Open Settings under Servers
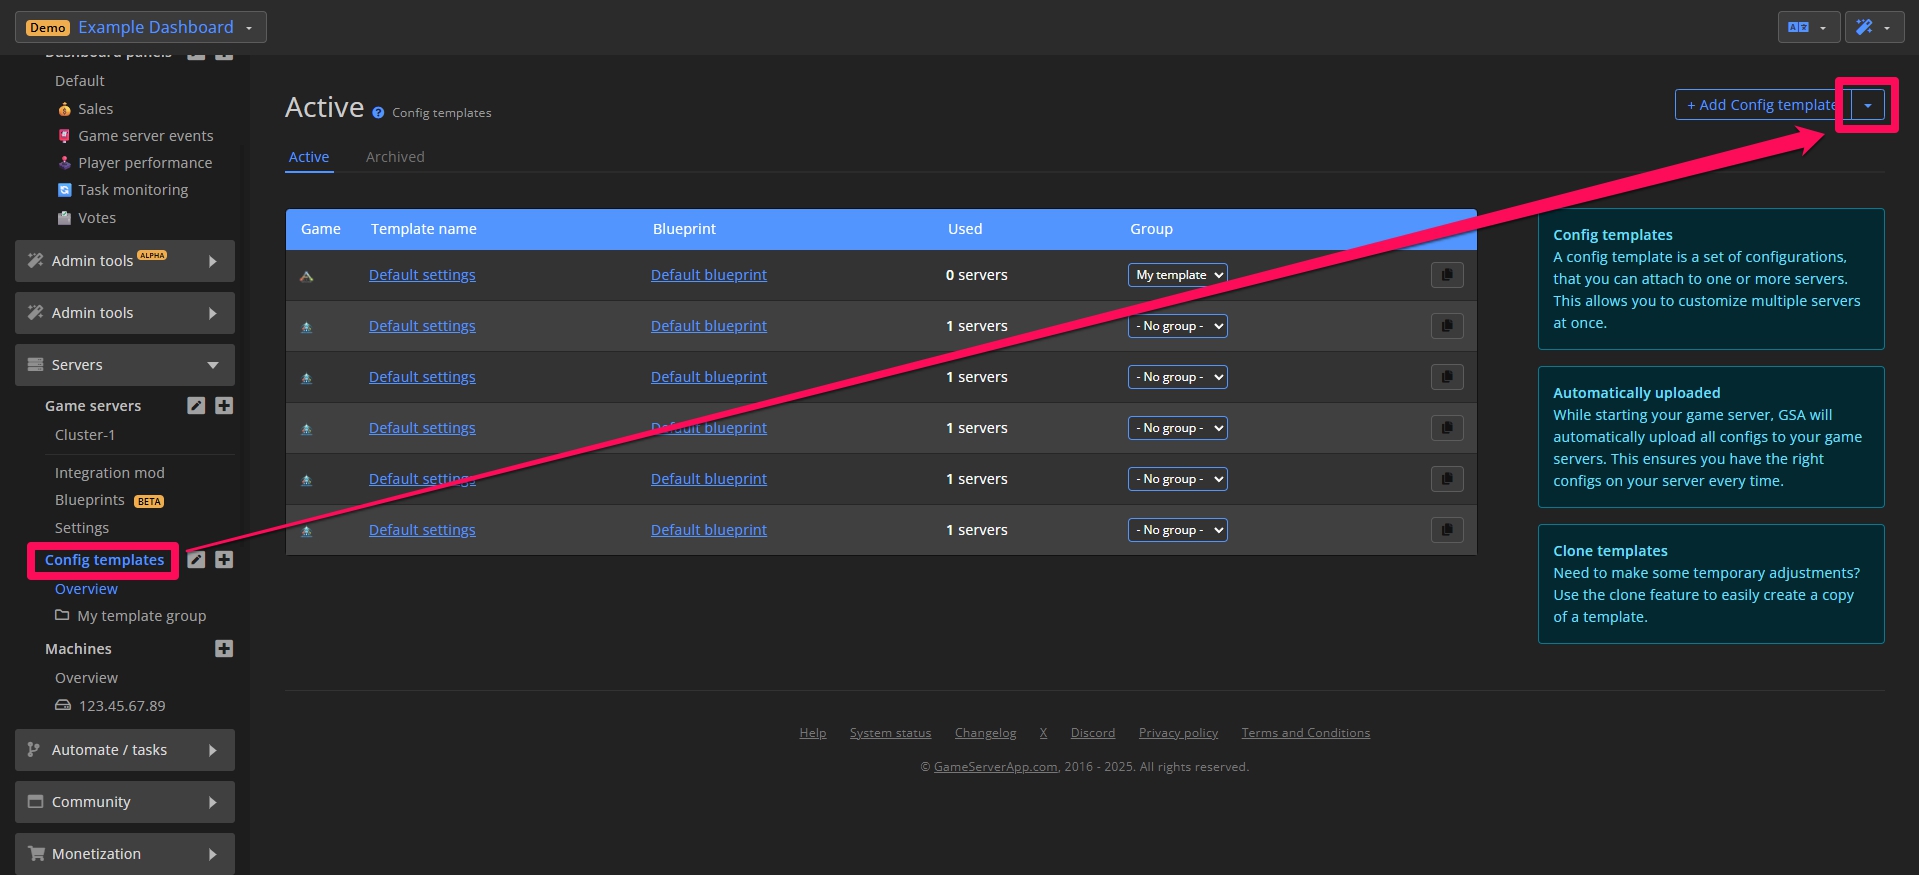Image resolution: width=1919 pixels, height=875 pixels. [82, 528]
